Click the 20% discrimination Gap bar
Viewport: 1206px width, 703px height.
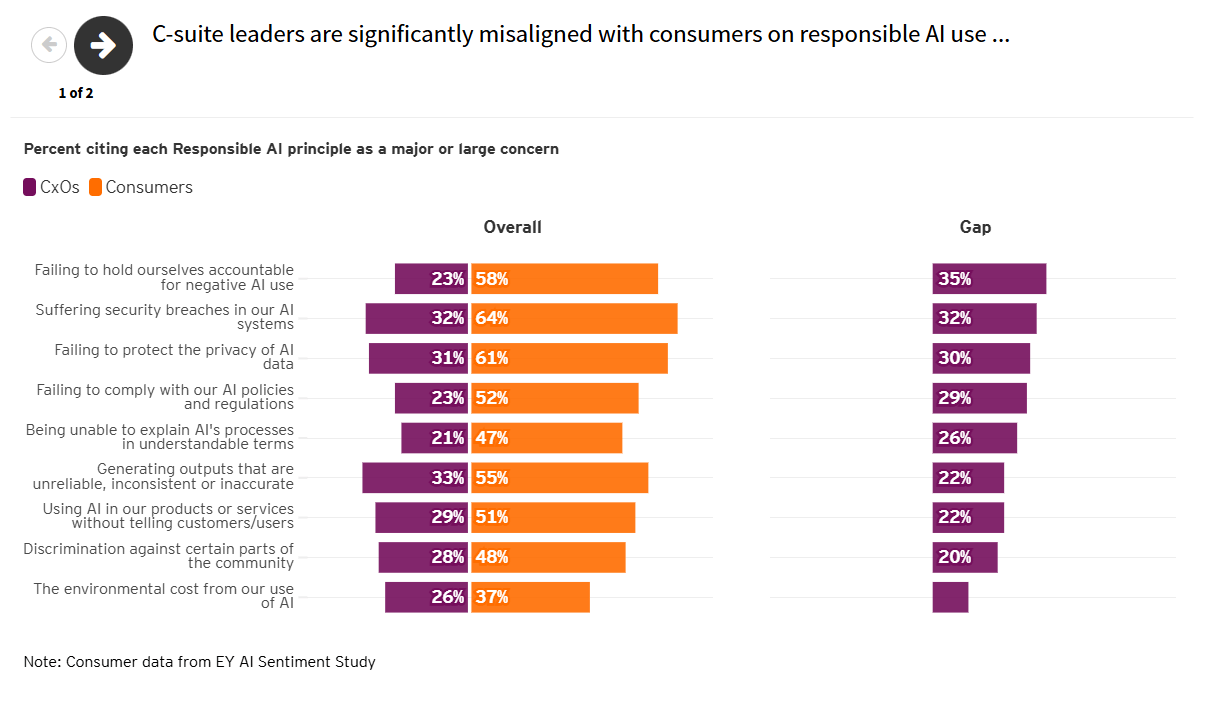pyautogui.click(x=965, y=557)
